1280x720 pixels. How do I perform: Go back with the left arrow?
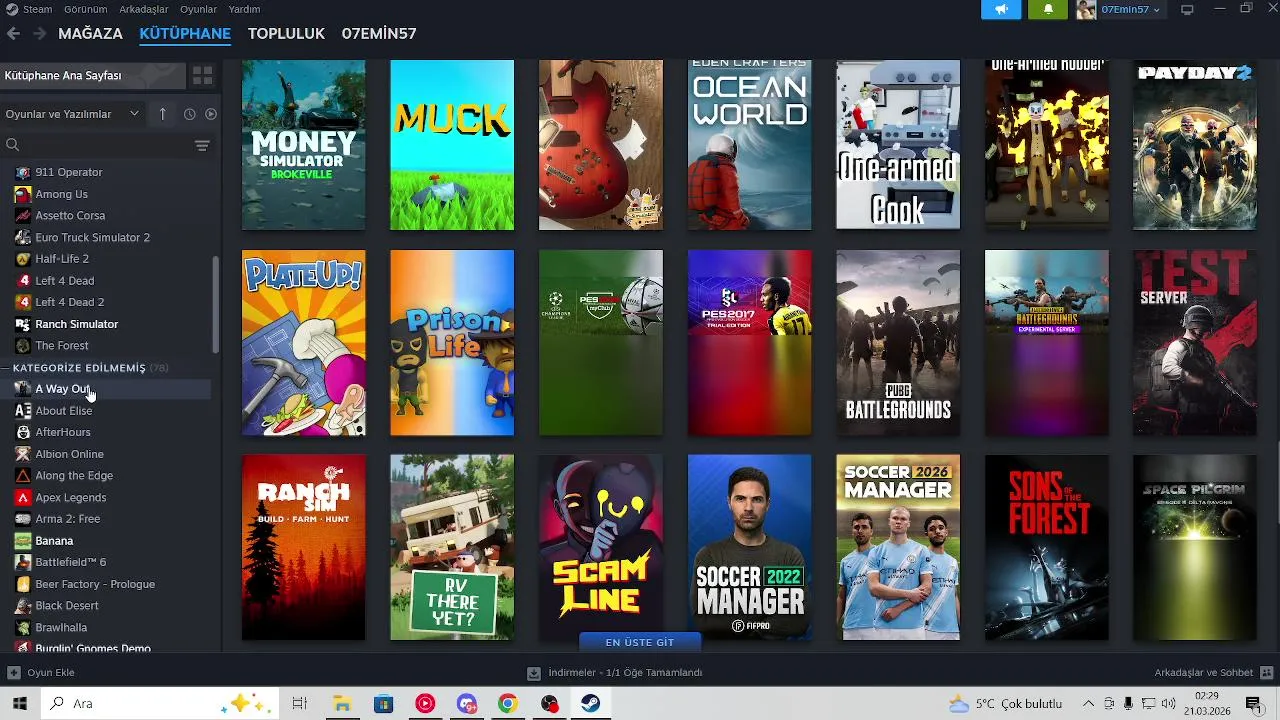(x=13, y=33)
